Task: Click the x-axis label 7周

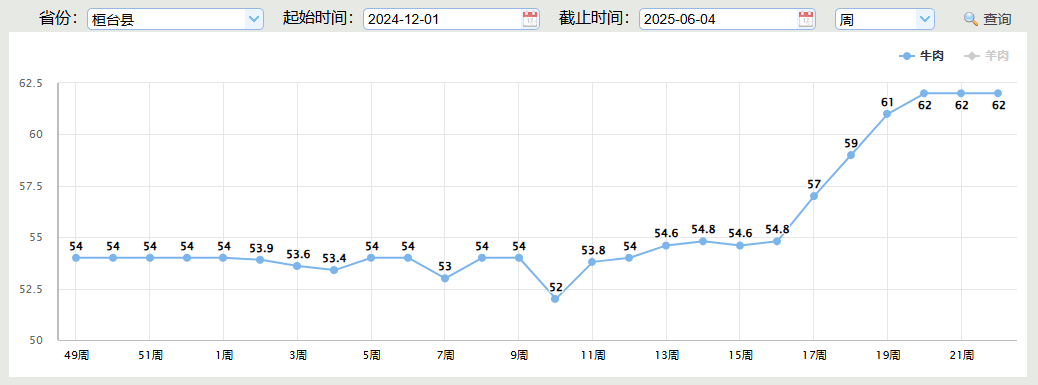Action: (445, 355)
